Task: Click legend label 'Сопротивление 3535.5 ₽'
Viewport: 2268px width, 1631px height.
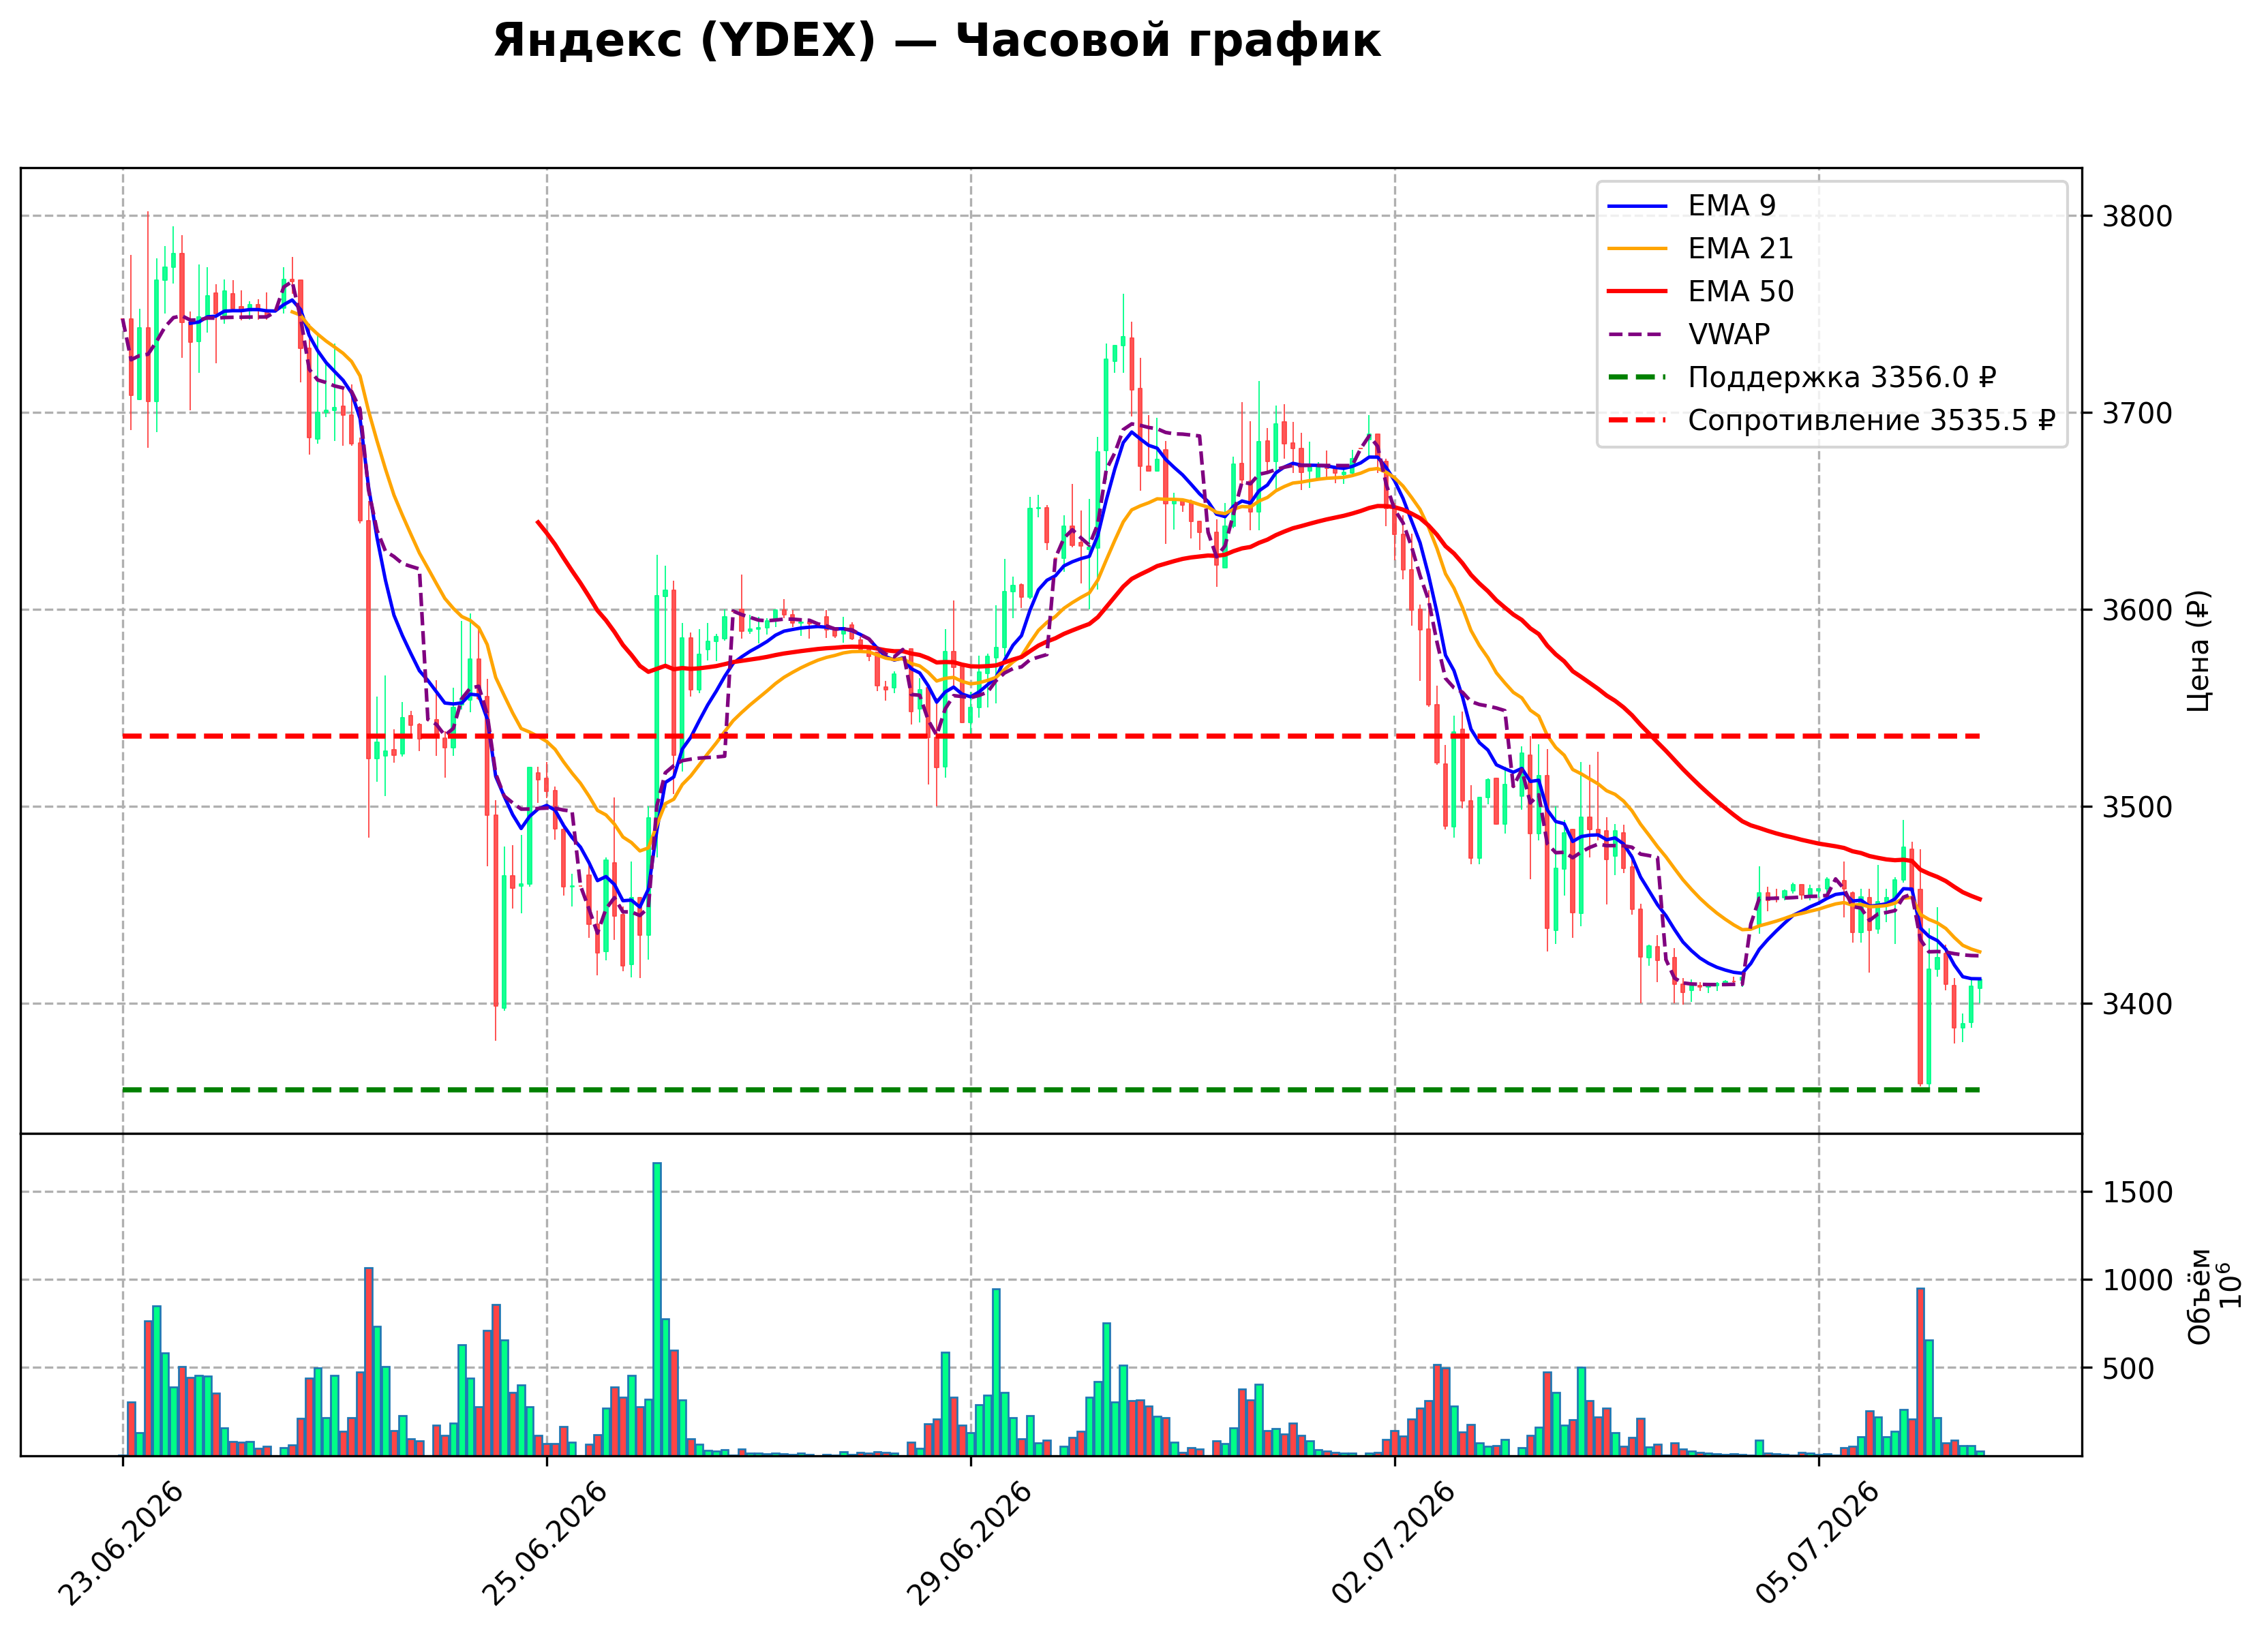Action: pos(1871,420)
